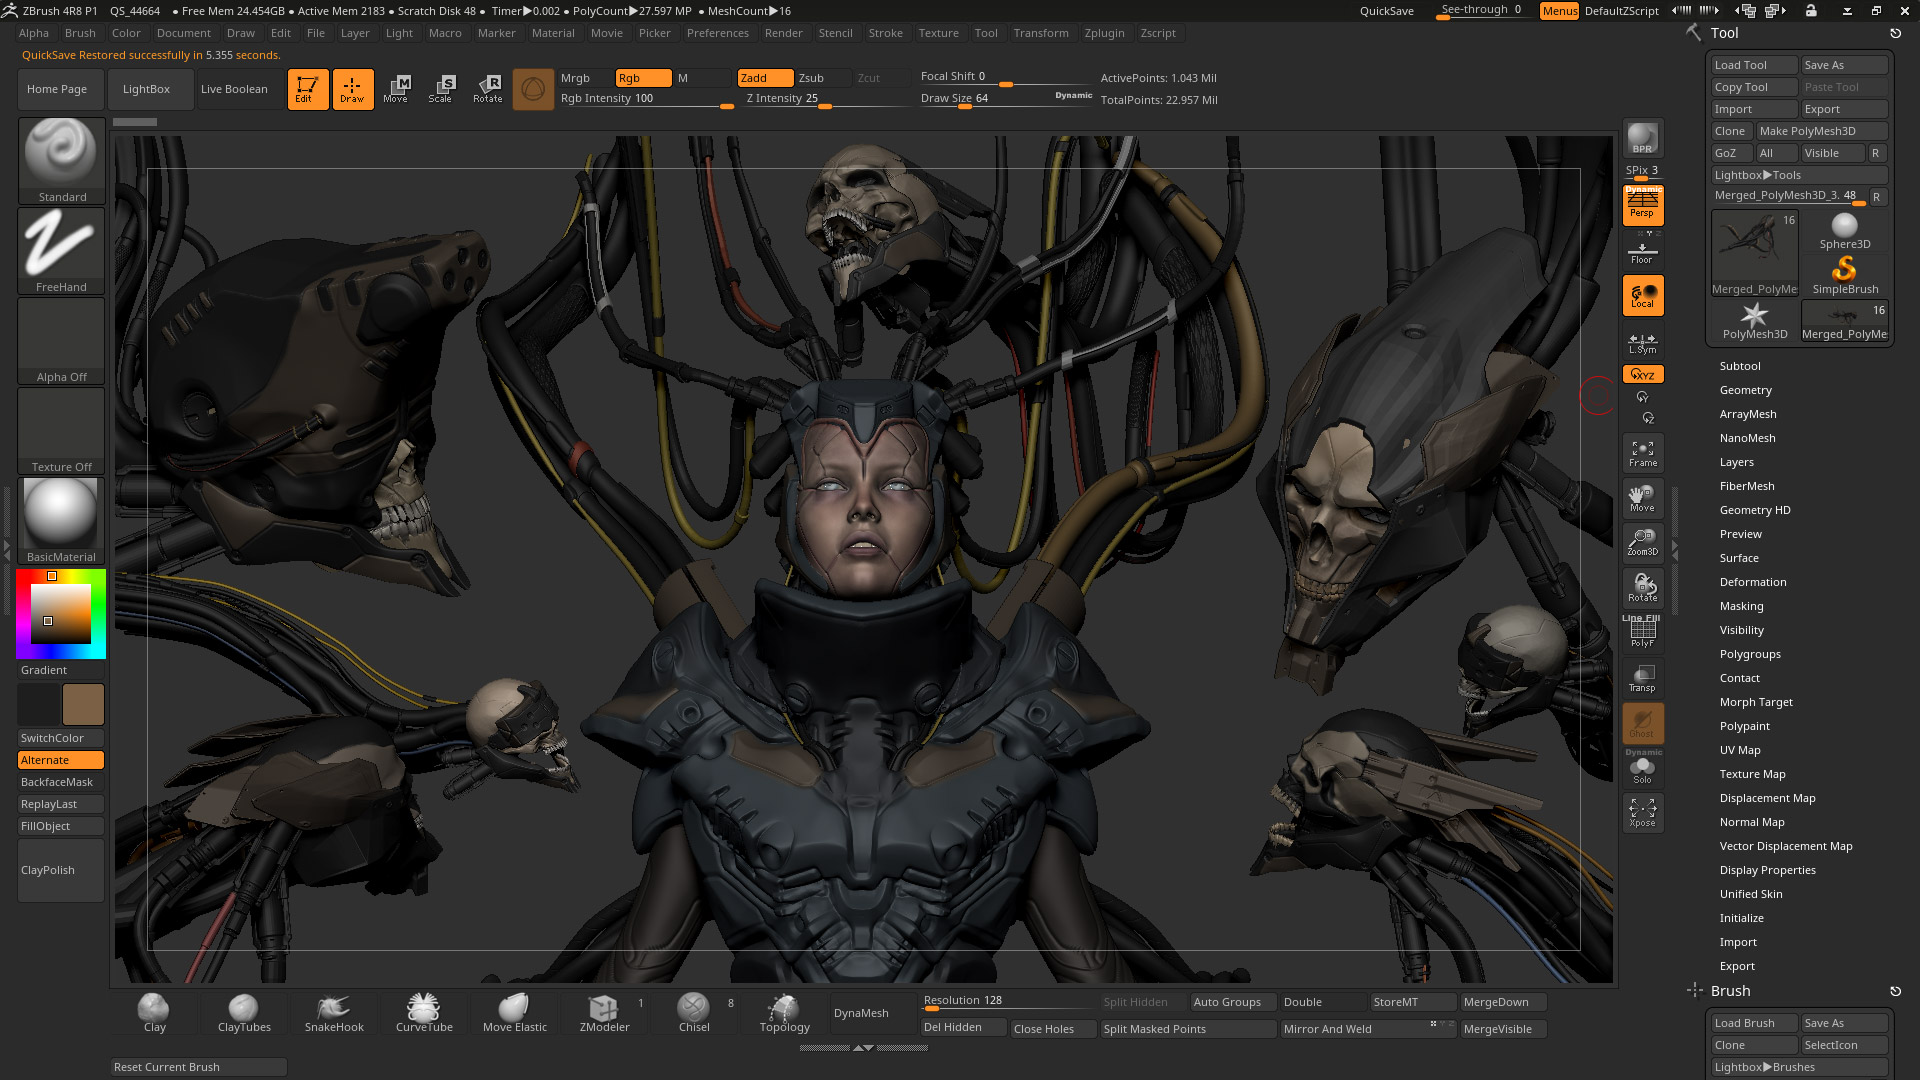Click the BPR render button
The width and height of the screenshot is (1920, 1080).
click(x=1643, y=139)
